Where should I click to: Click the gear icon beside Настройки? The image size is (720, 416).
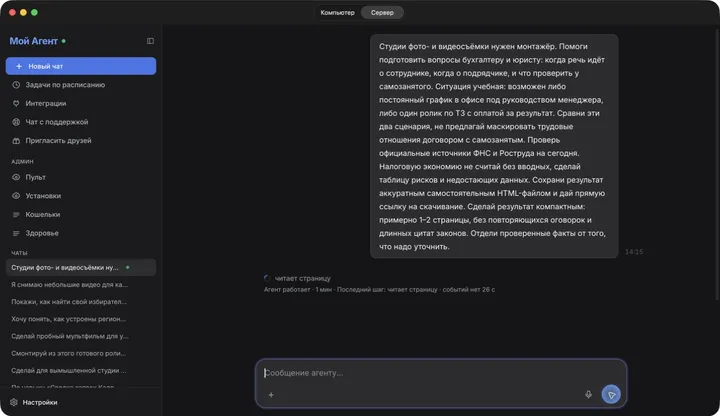click(14, 402)
